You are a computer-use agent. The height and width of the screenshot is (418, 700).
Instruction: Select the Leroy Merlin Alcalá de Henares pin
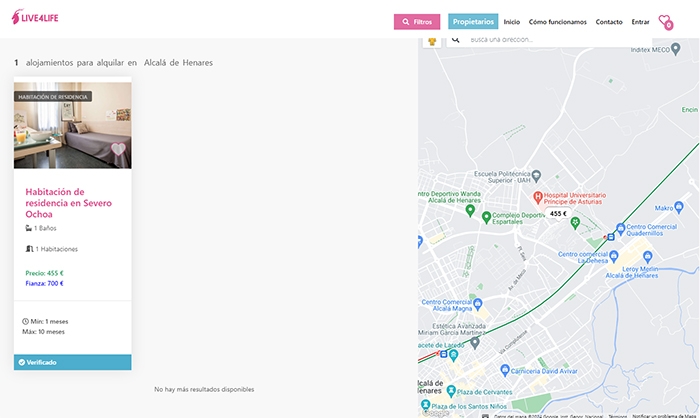(648, 256)
